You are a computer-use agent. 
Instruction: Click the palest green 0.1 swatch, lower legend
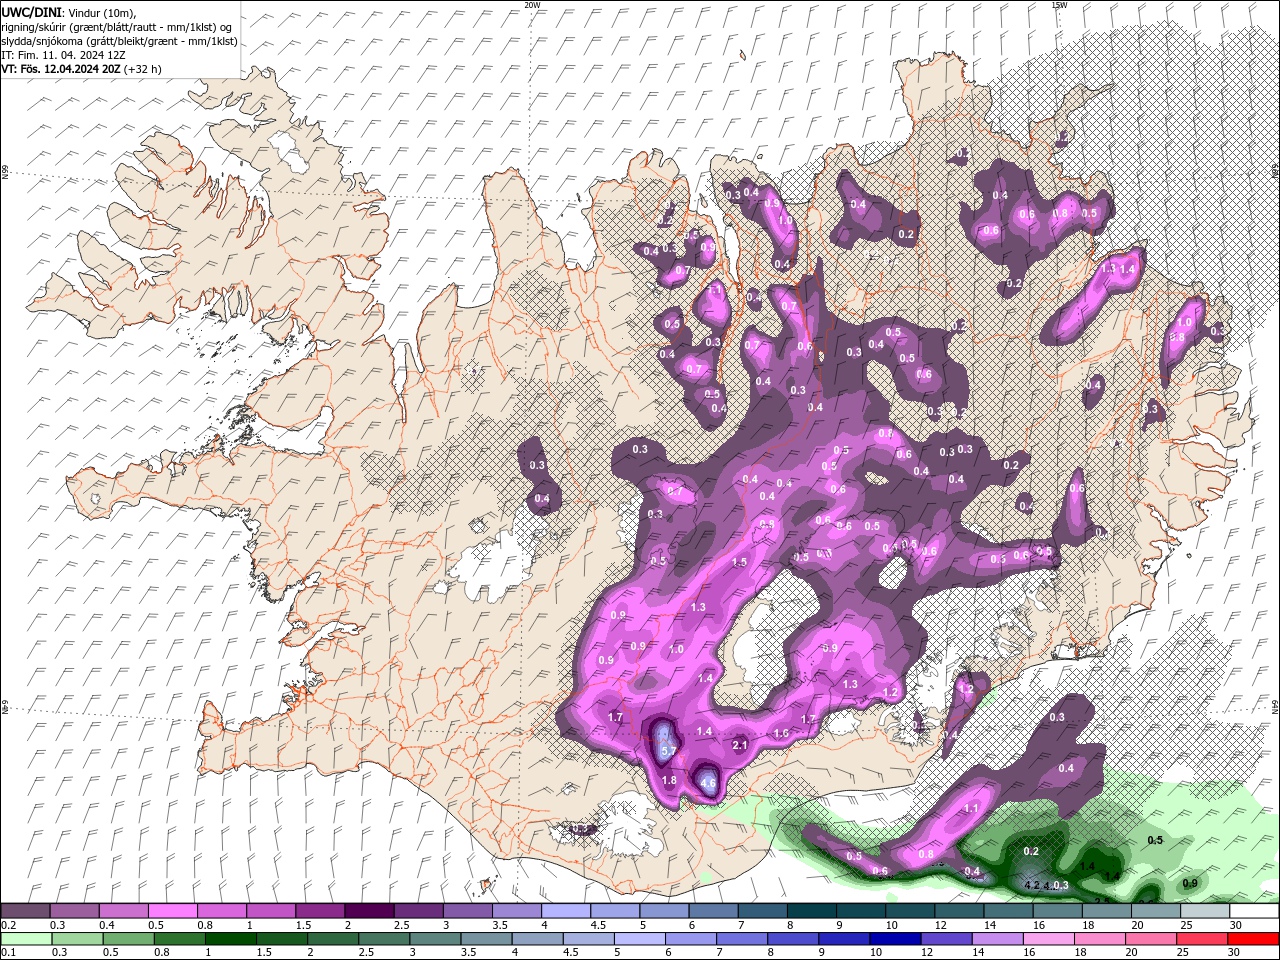click(26, 939)
